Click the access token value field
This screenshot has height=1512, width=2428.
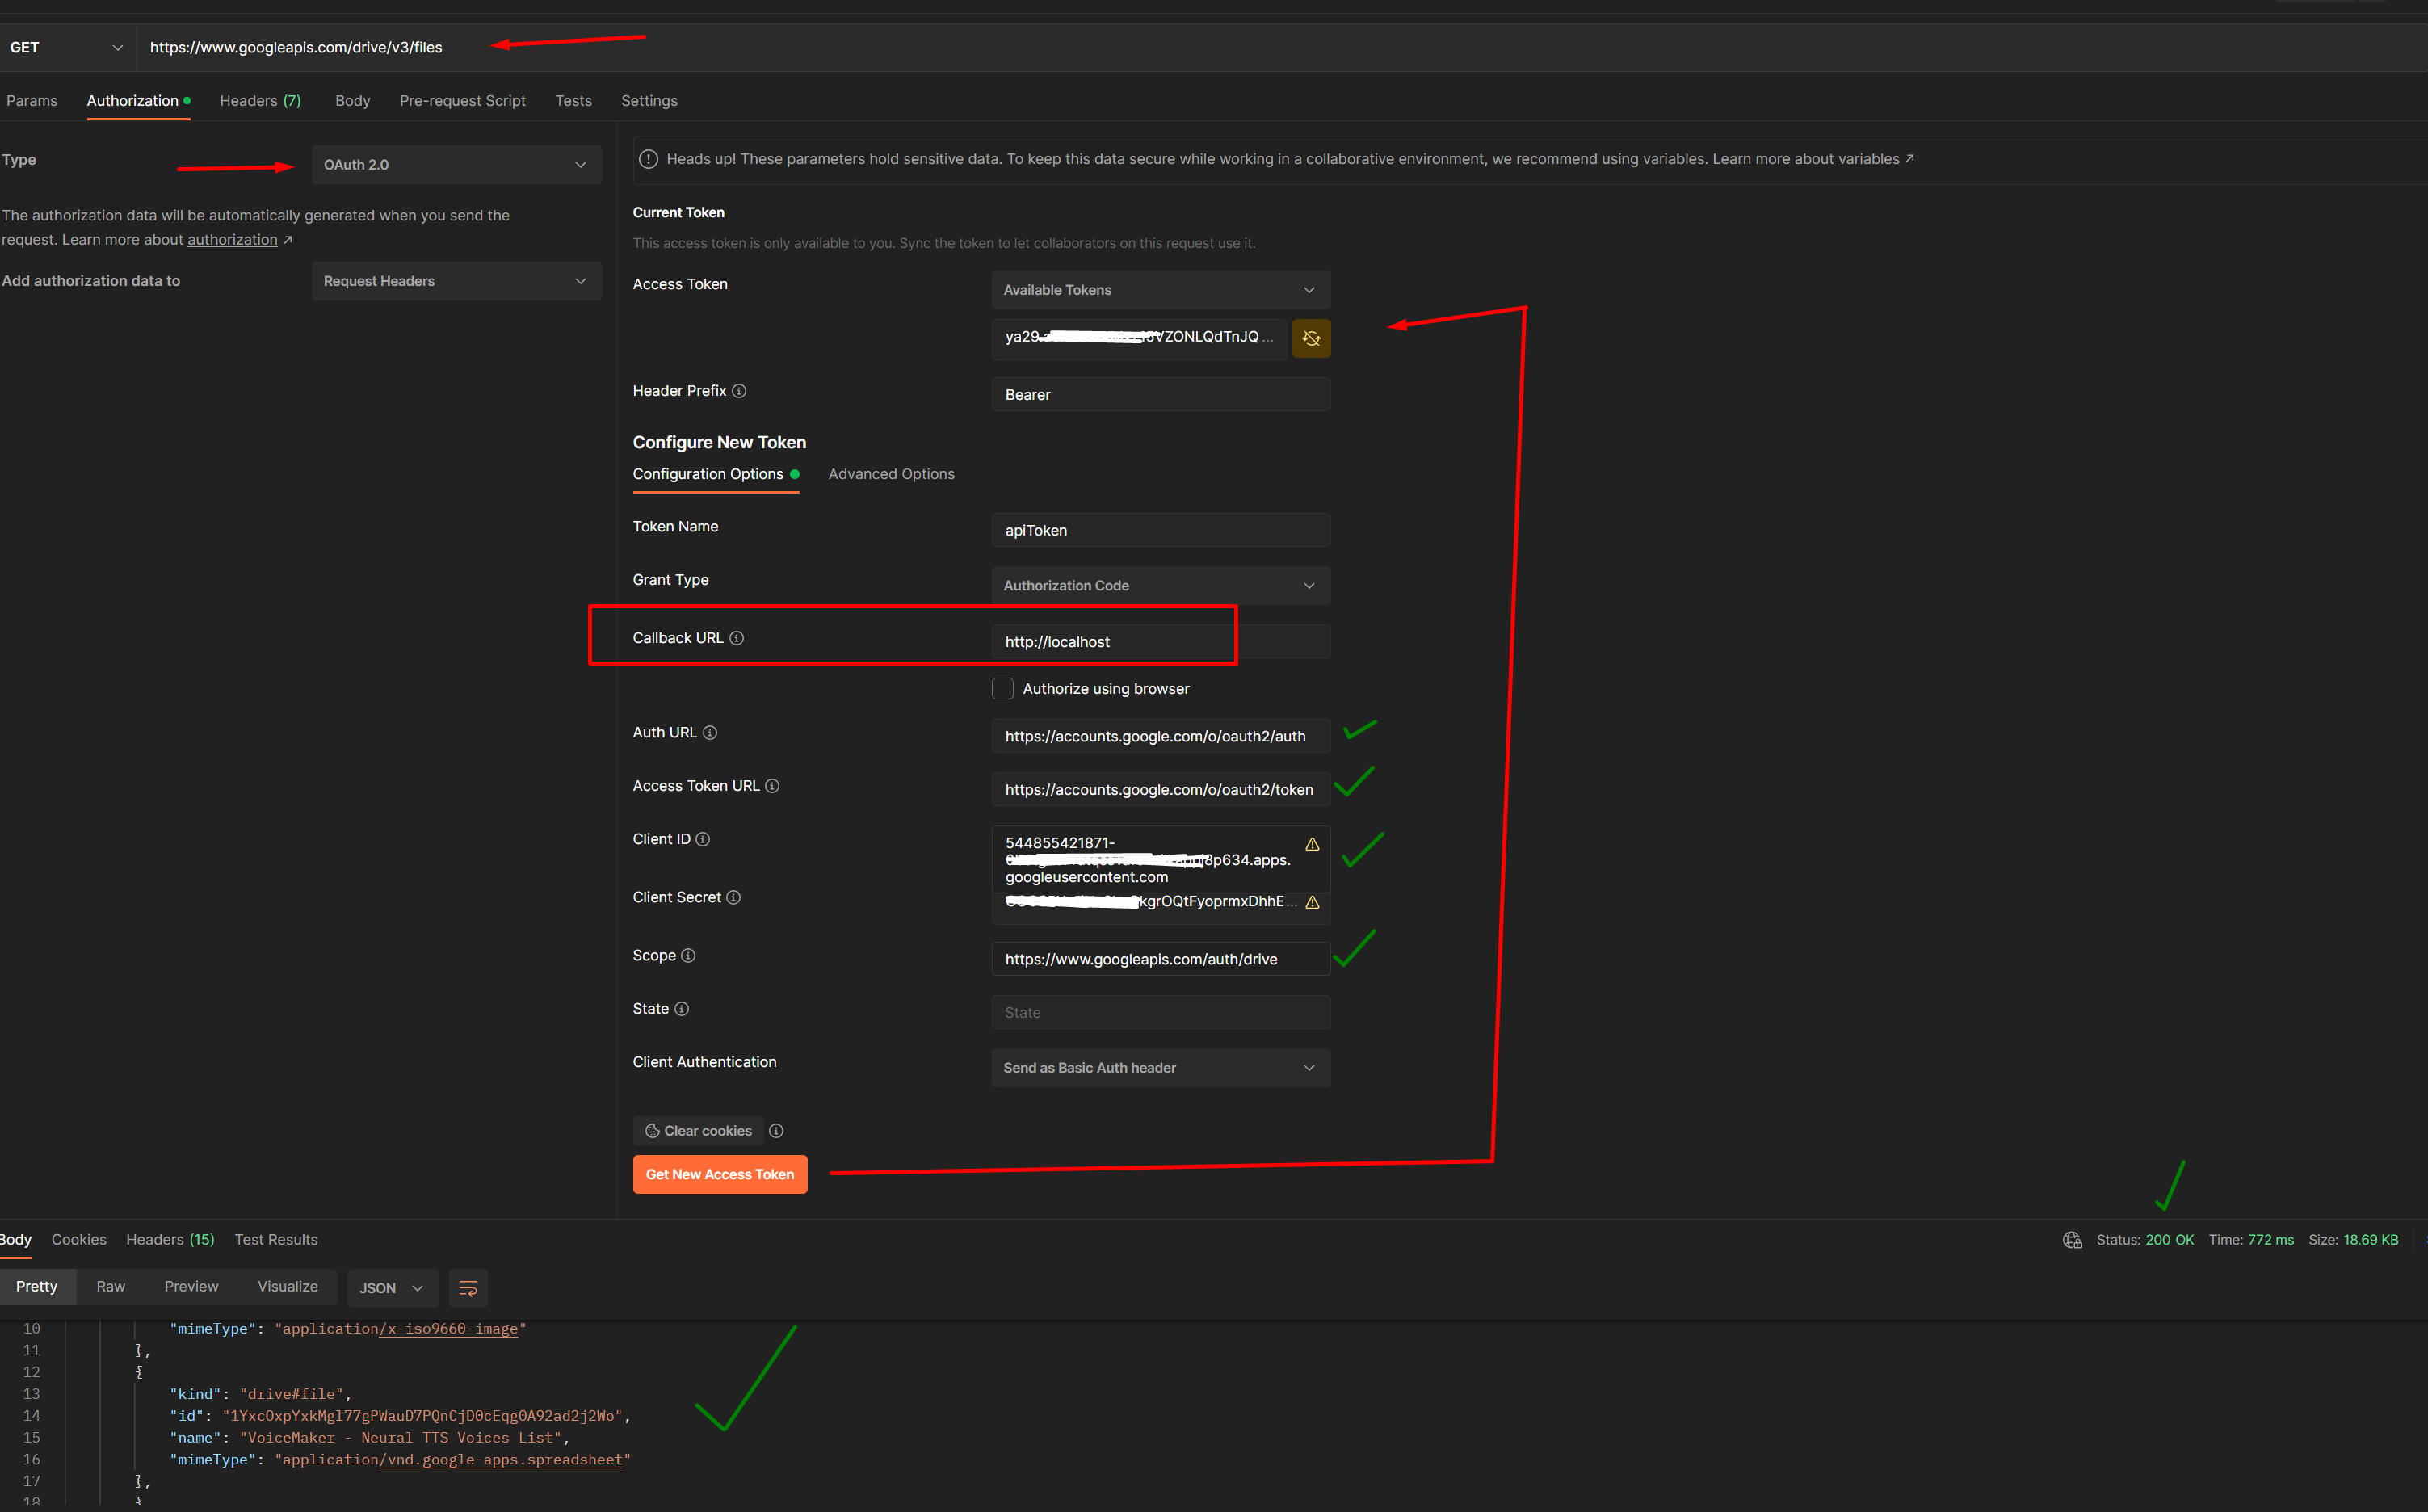tap(1139, 338)
